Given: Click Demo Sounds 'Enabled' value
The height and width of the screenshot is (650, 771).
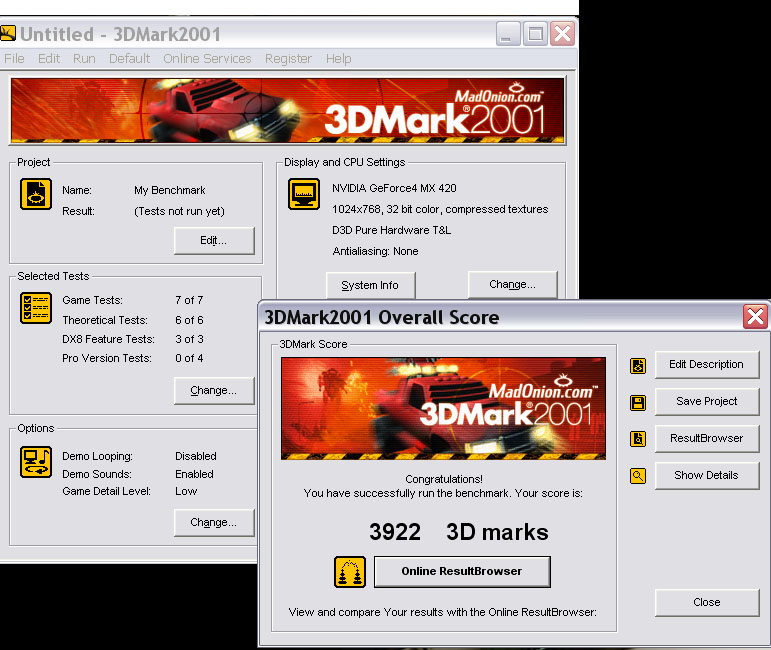Looking at the screenshot, I should tap(194, 474).
